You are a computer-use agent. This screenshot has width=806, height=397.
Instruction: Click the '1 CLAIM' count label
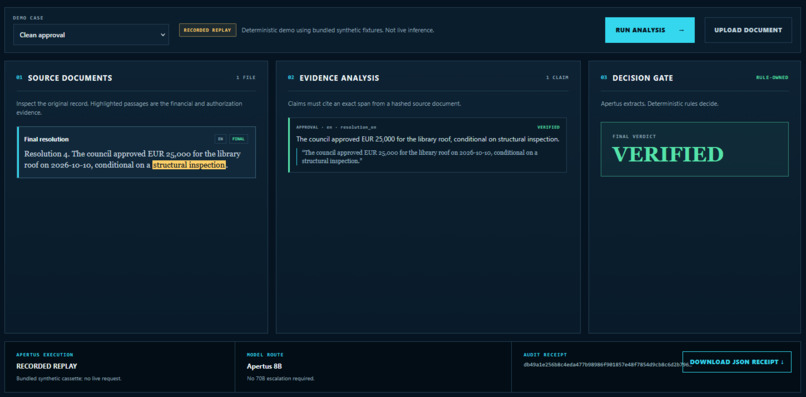pos(557,78)
